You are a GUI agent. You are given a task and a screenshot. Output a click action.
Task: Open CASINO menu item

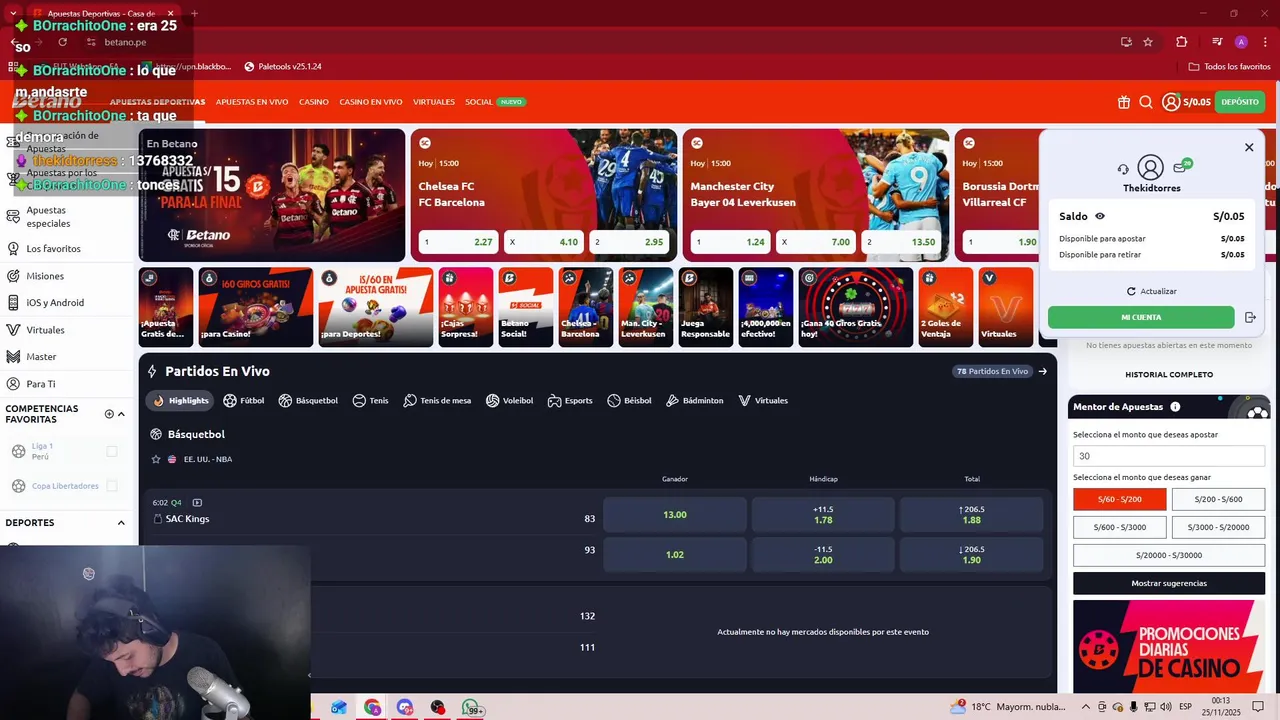tap(314, 102)
